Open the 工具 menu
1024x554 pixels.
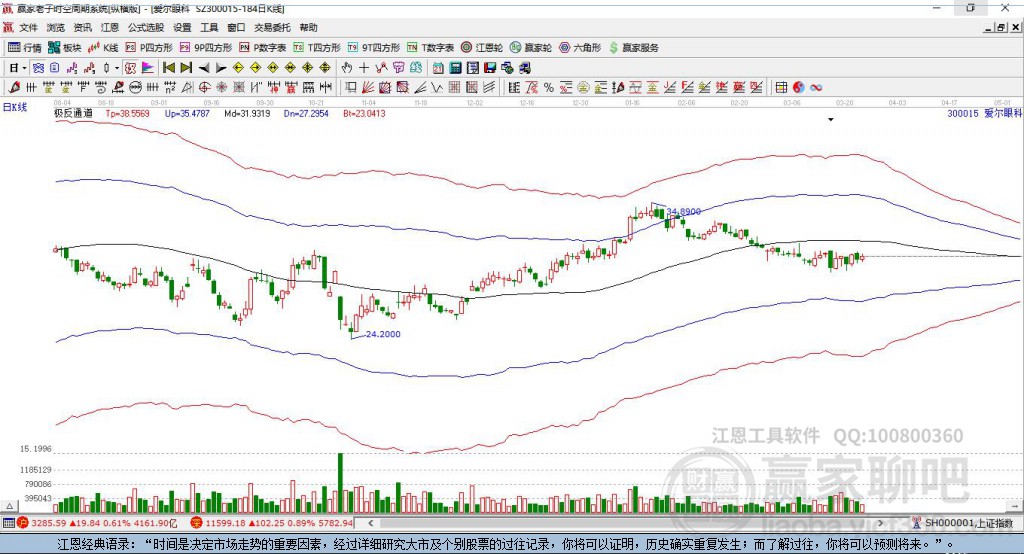[x=209, y=27]
